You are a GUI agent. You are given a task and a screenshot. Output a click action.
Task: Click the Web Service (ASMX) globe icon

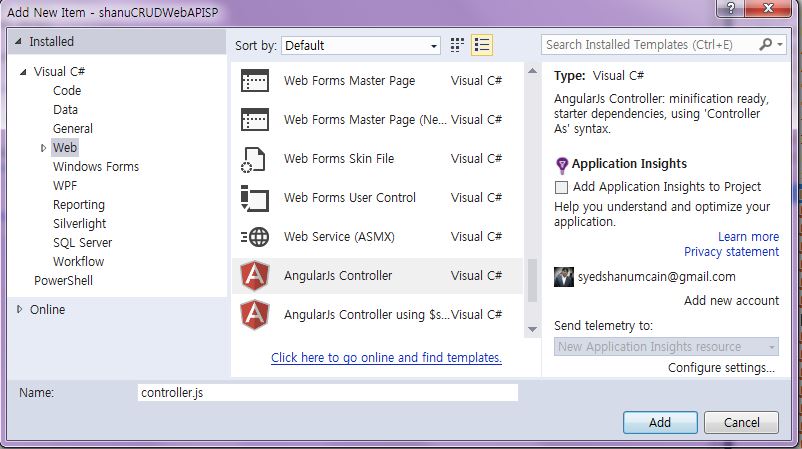click(255, 237)
